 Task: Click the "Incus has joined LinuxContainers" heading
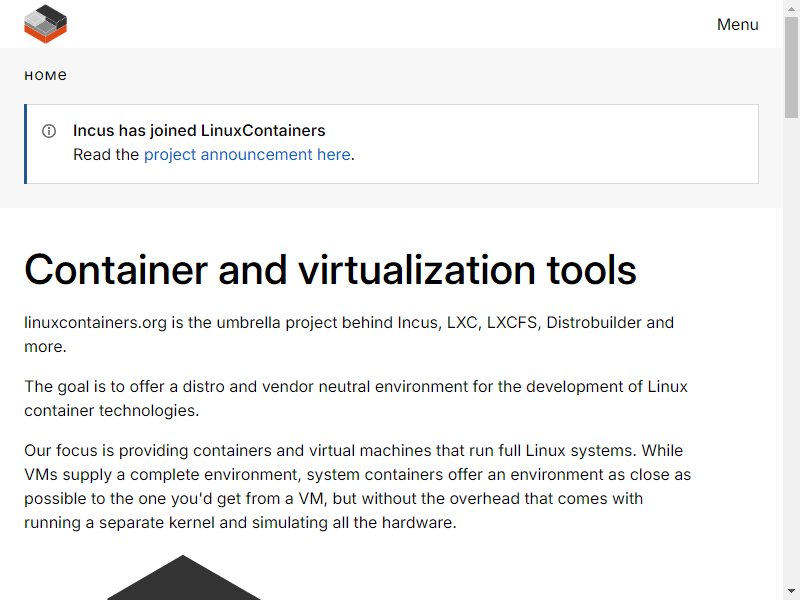(199, 131)
